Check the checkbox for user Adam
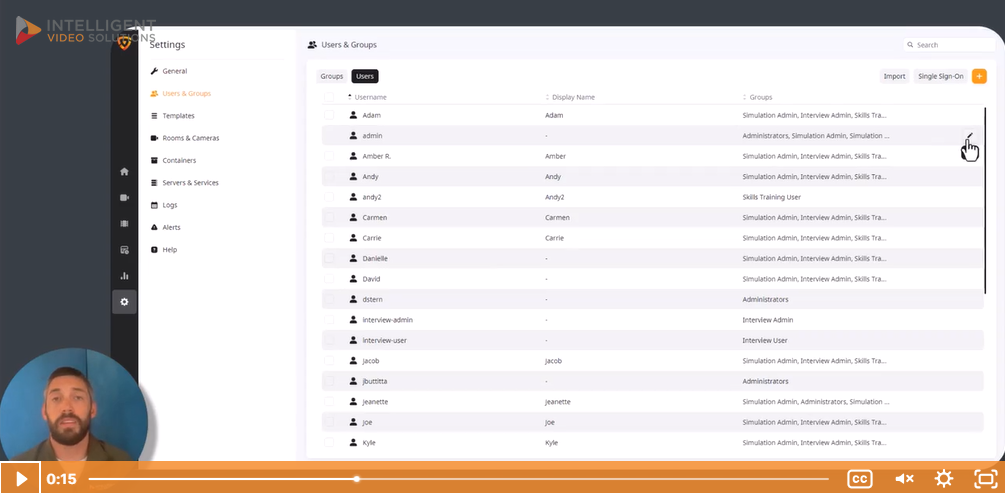Viewport: 1005px width, 493px height. [329, 115]
